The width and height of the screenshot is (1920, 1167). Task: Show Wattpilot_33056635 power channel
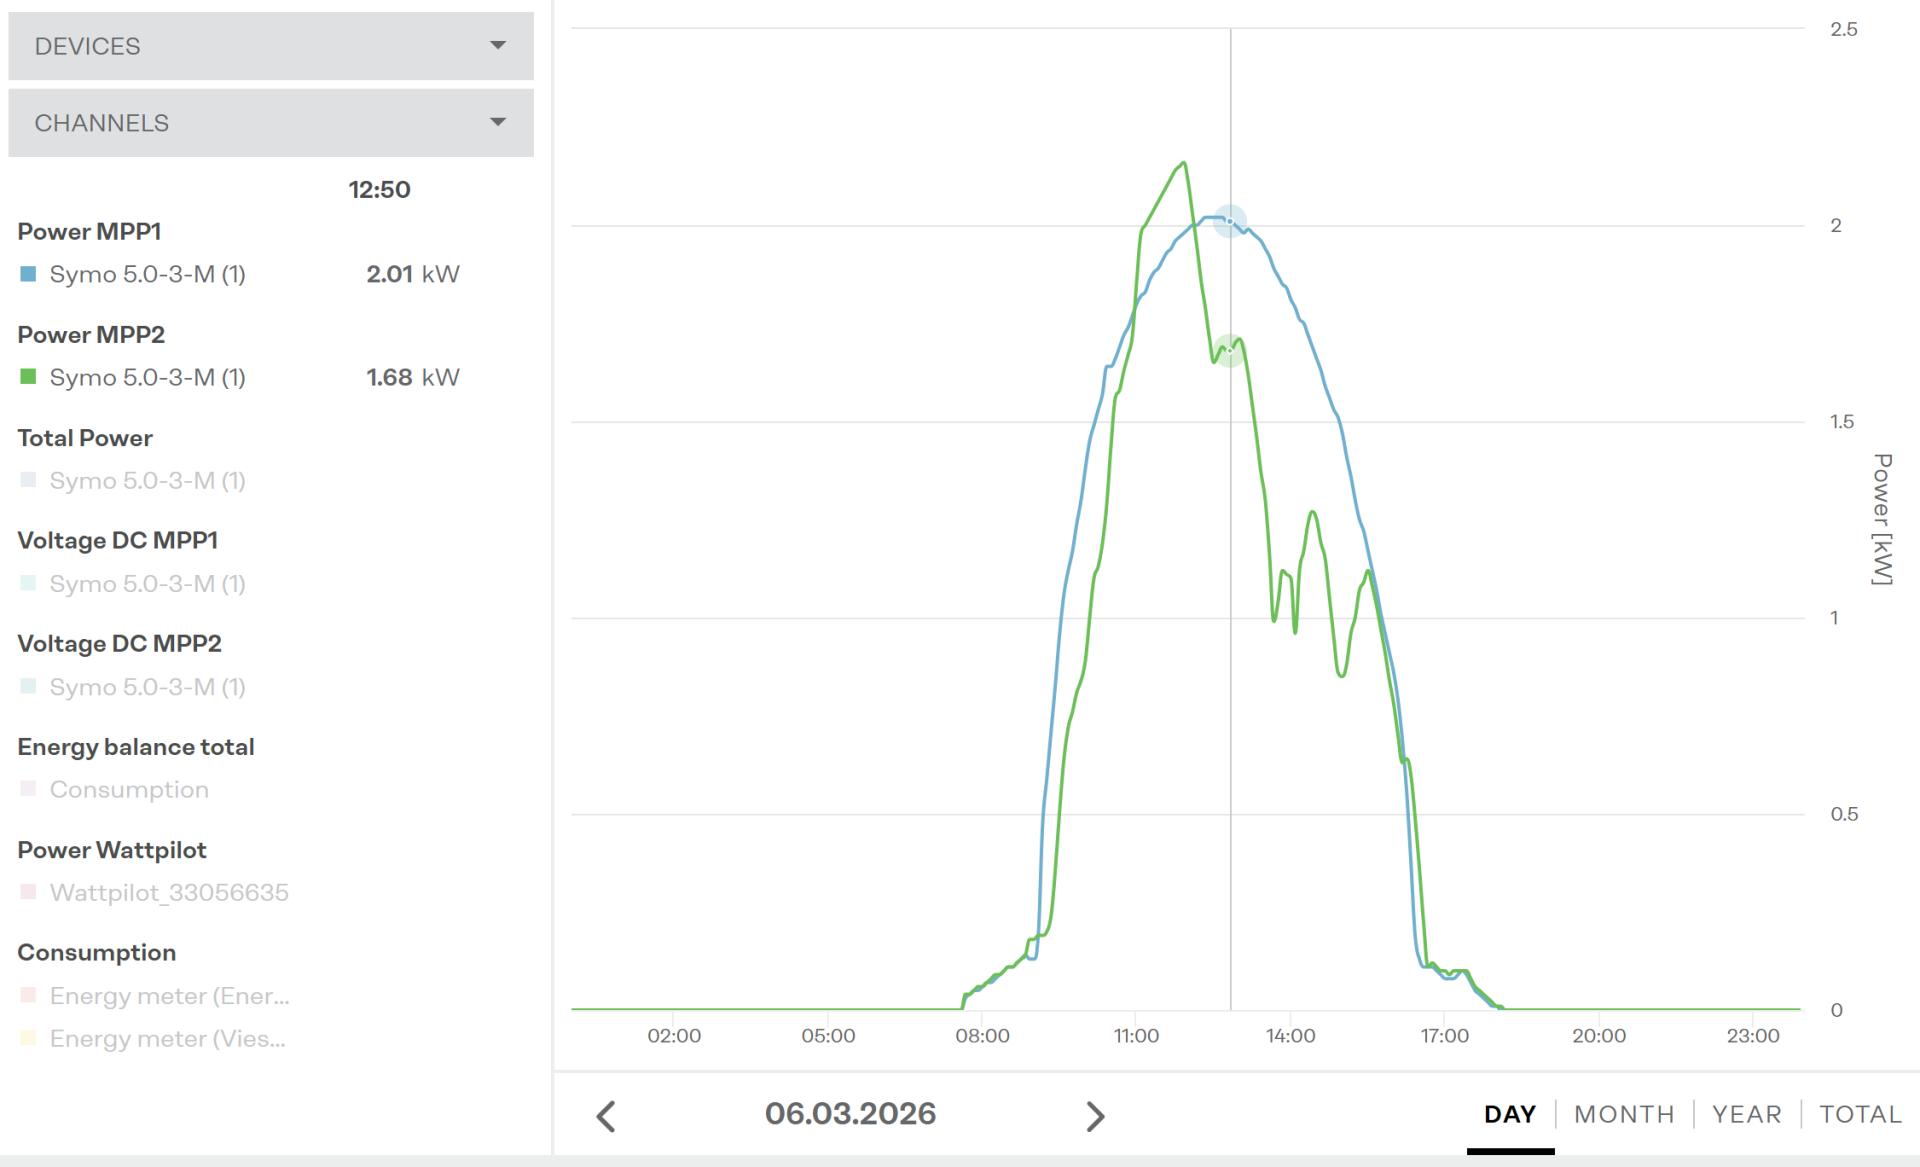[x=169, y=893]
